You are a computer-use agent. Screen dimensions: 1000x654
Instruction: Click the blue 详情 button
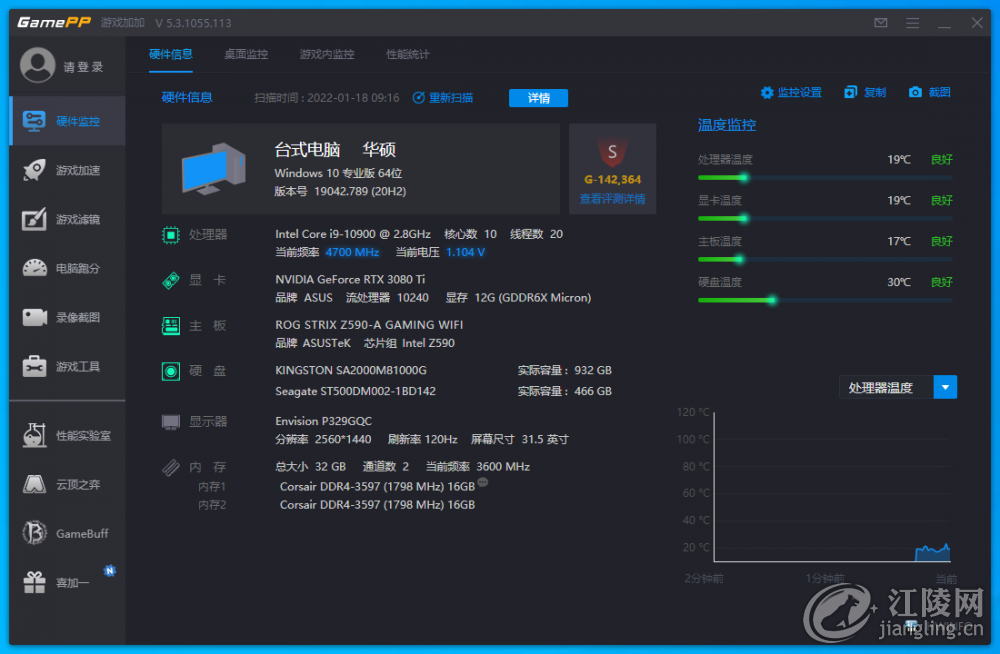tap(538, 98)
